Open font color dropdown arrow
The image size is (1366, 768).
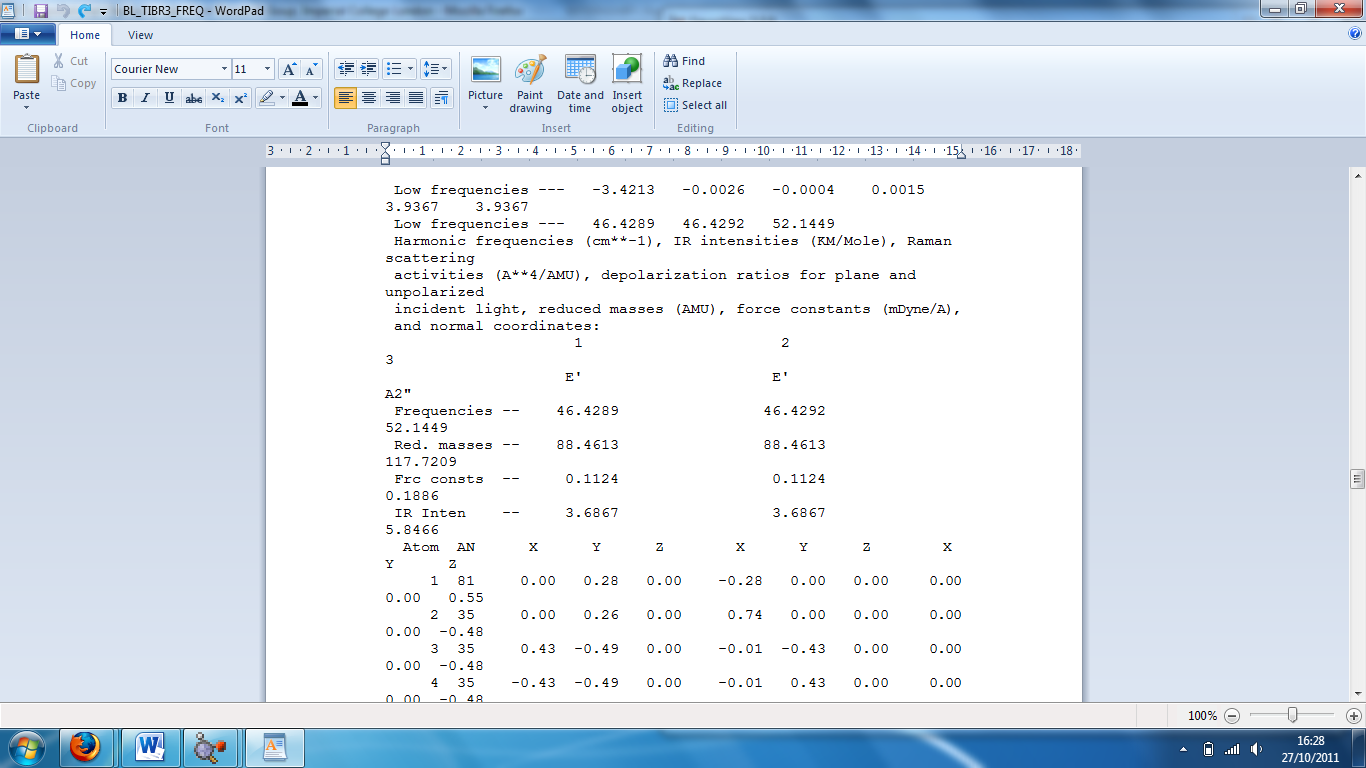click(x=316, y=98)
